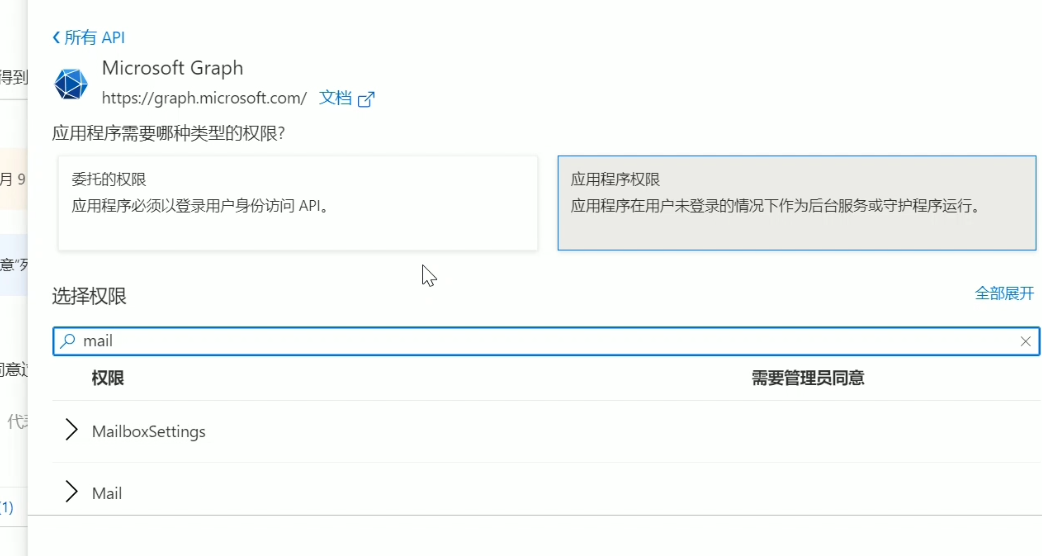Click the Mail row label
Viewport: 1042px width, 556px height.
click(x=107, y=494)
